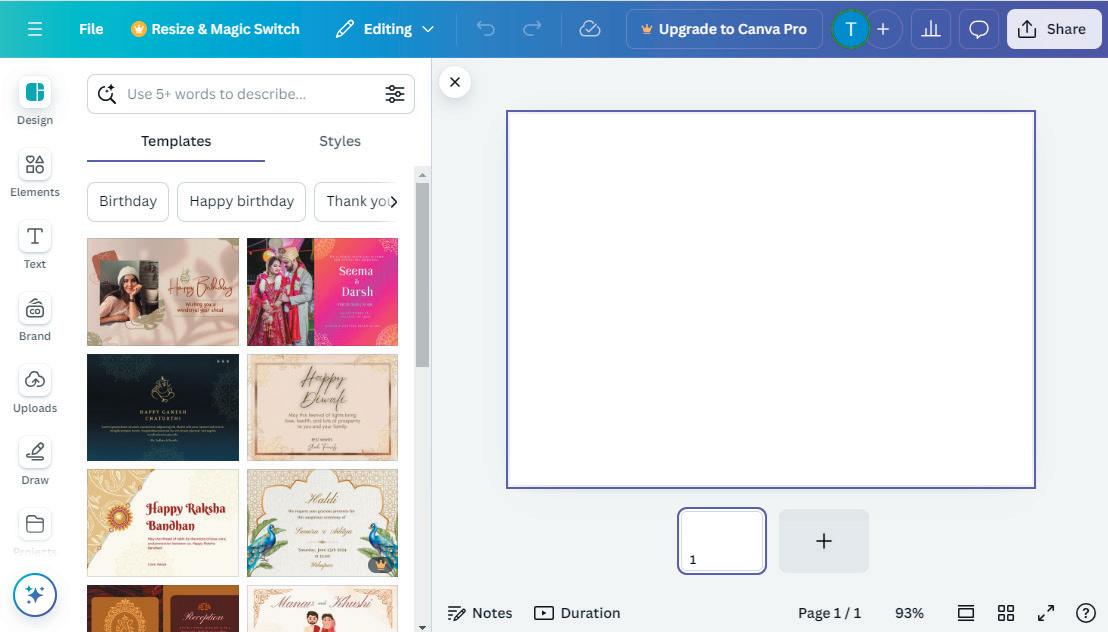The width and height of the screenshot is (1108, 632).
Task: Open the Brand panel
Action: [x=35, y=318]
